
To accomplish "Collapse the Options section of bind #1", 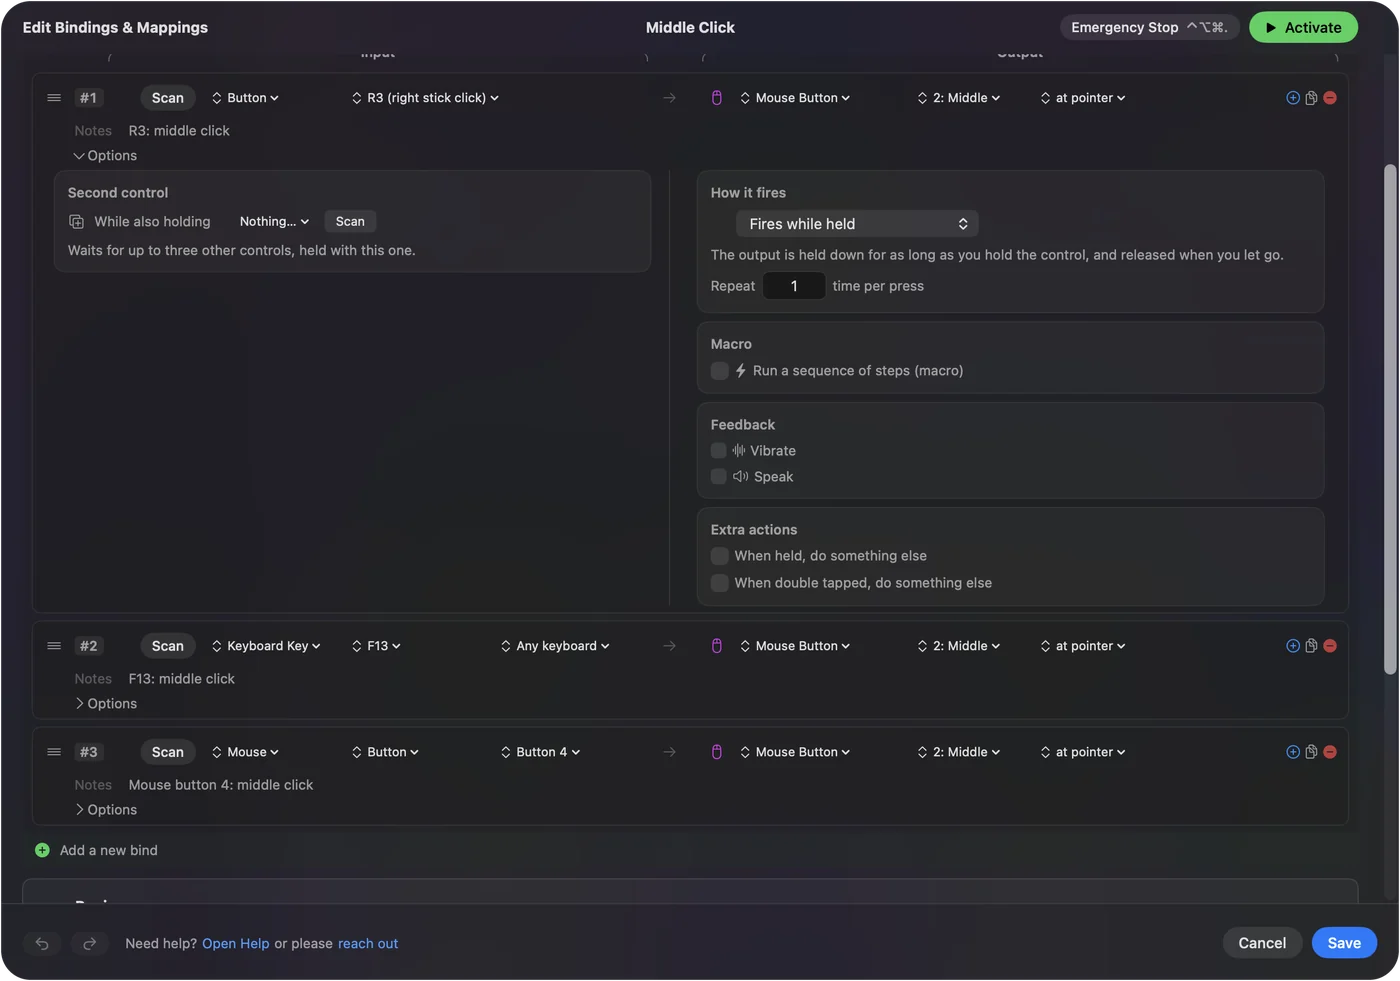I will pos(105,156).
